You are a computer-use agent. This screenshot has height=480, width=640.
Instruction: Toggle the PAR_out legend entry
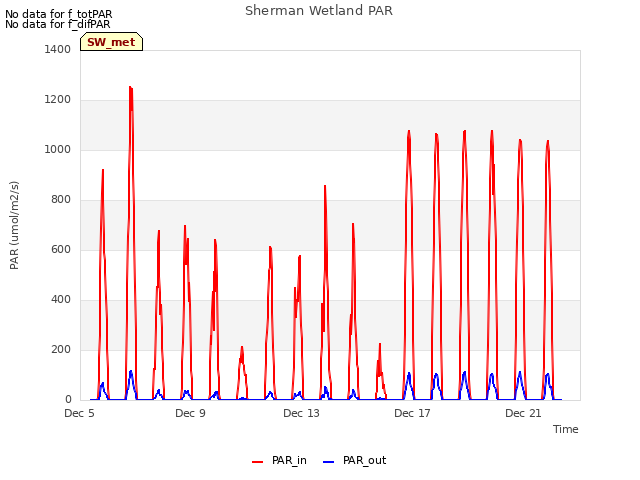[x=354, y=460]
